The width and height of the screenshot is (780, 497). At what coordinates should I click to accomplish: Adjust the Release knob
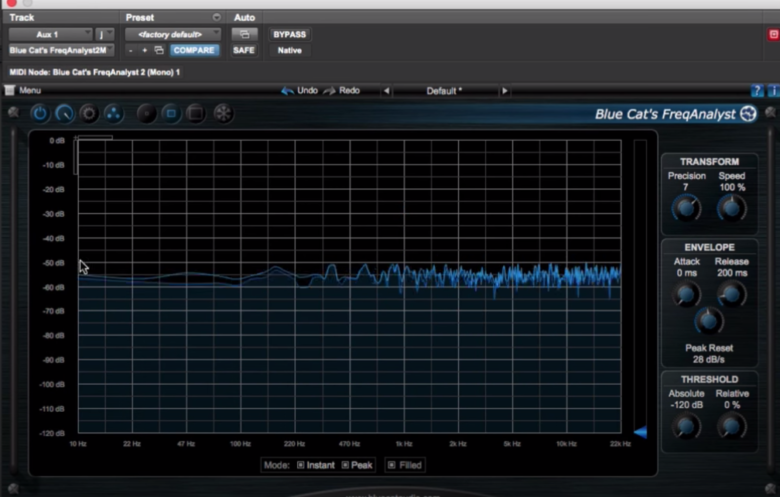(732, 295)
